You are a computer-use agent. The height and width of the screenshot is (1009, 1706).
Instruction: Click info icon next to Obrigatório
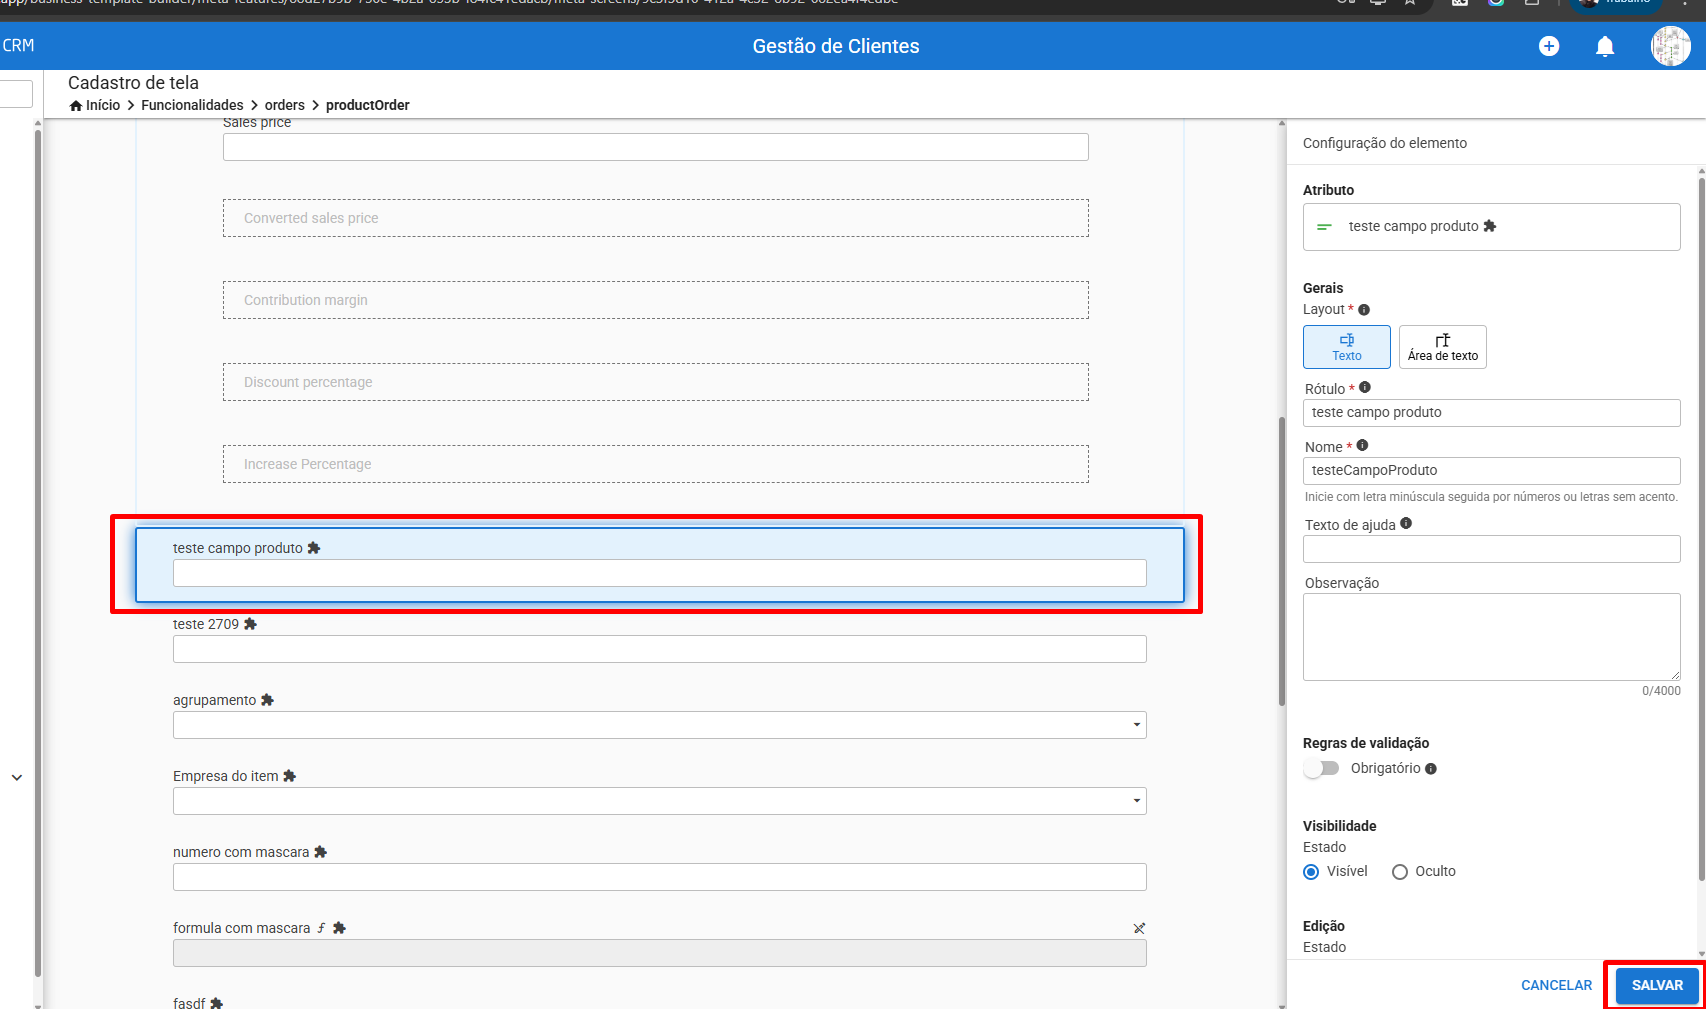(x=1431, y=769)
